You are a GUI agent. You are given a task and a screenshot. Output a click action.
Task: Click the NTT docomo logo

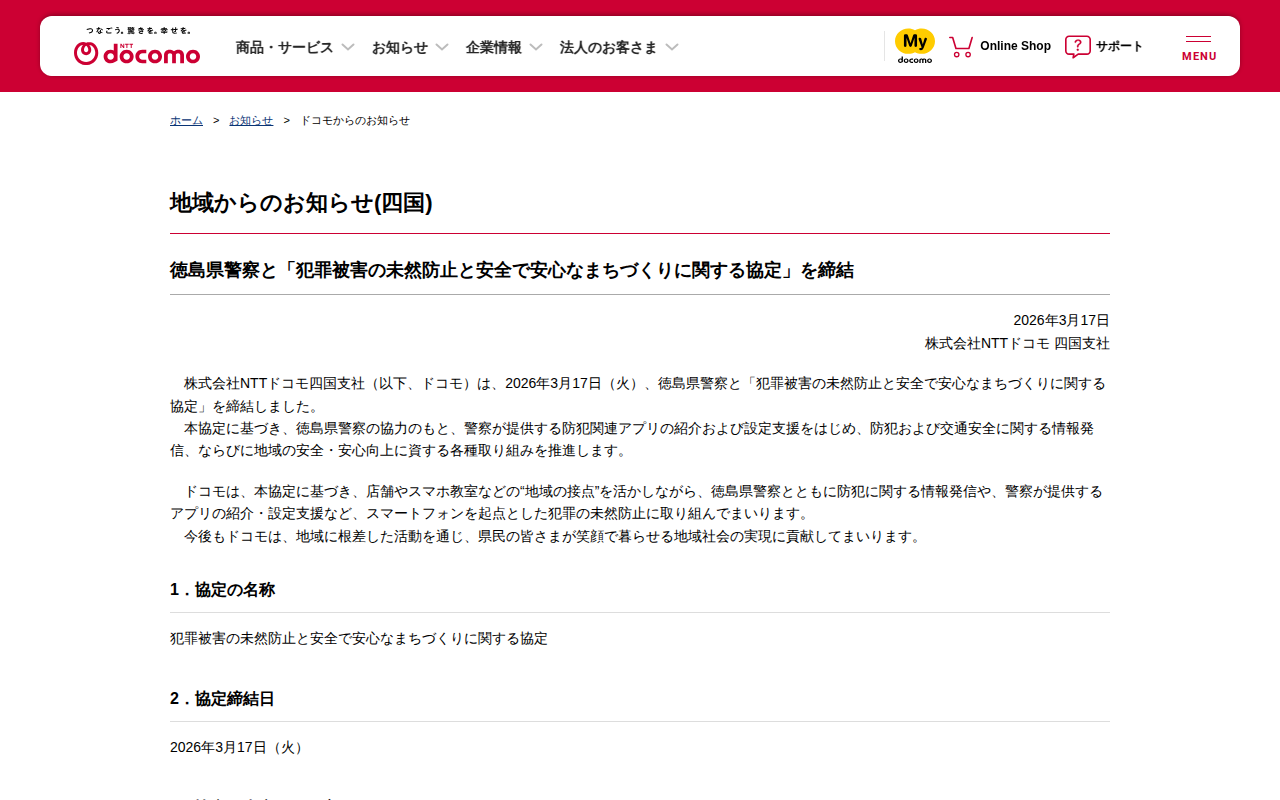137,52
